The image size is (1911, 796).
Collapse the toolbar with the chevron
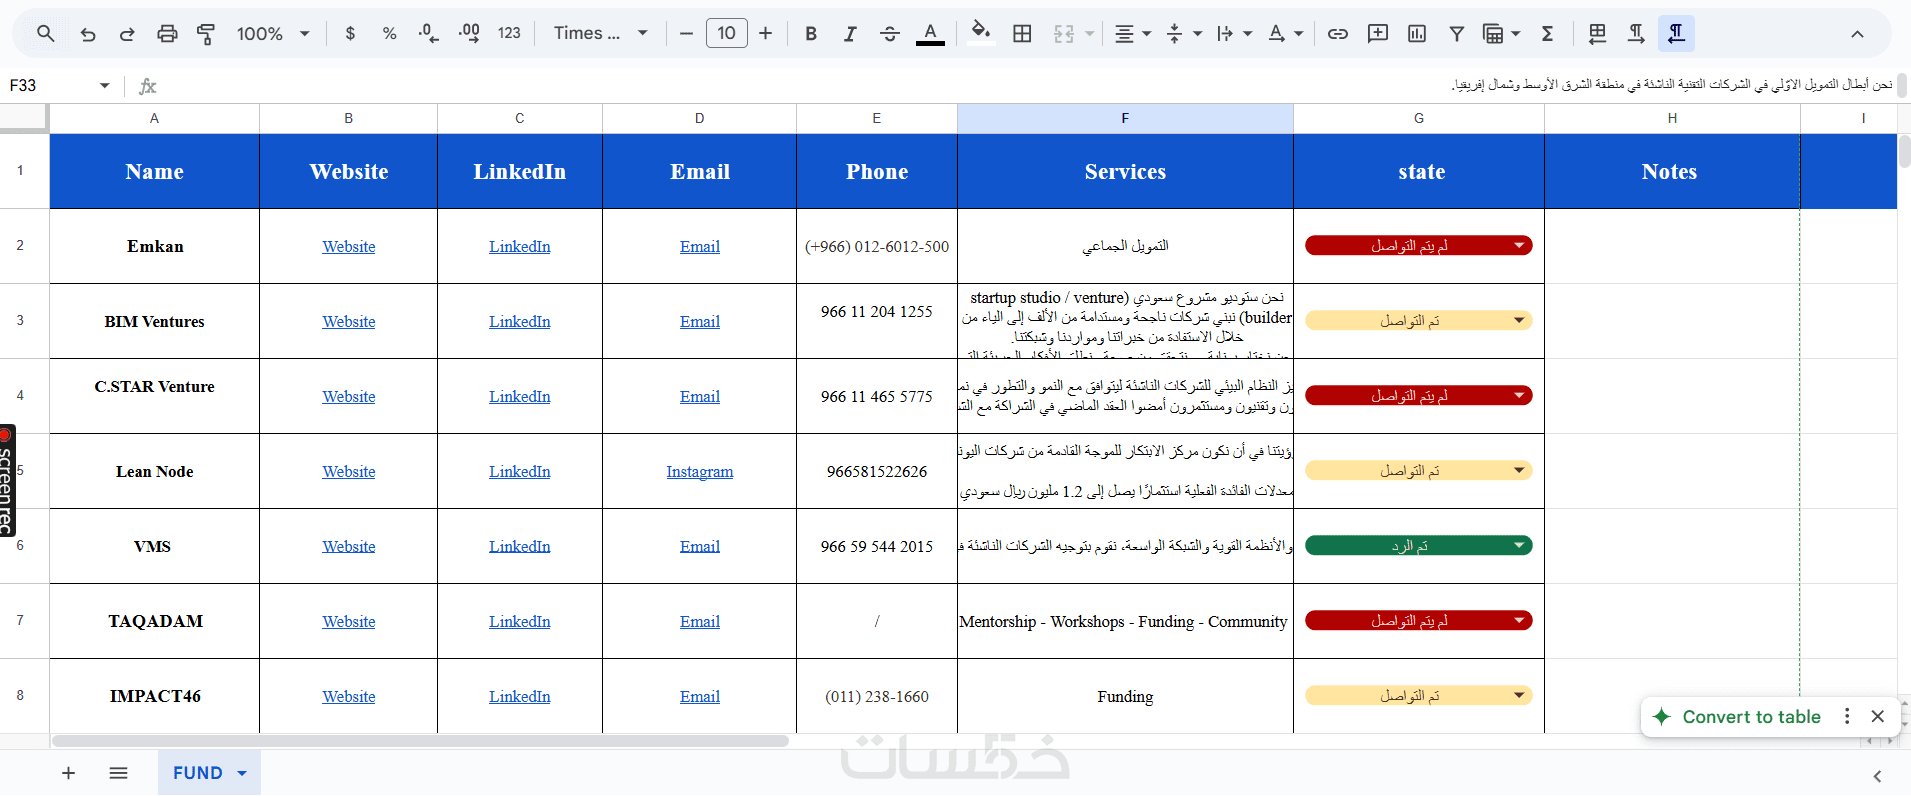tap(1857, 34)
